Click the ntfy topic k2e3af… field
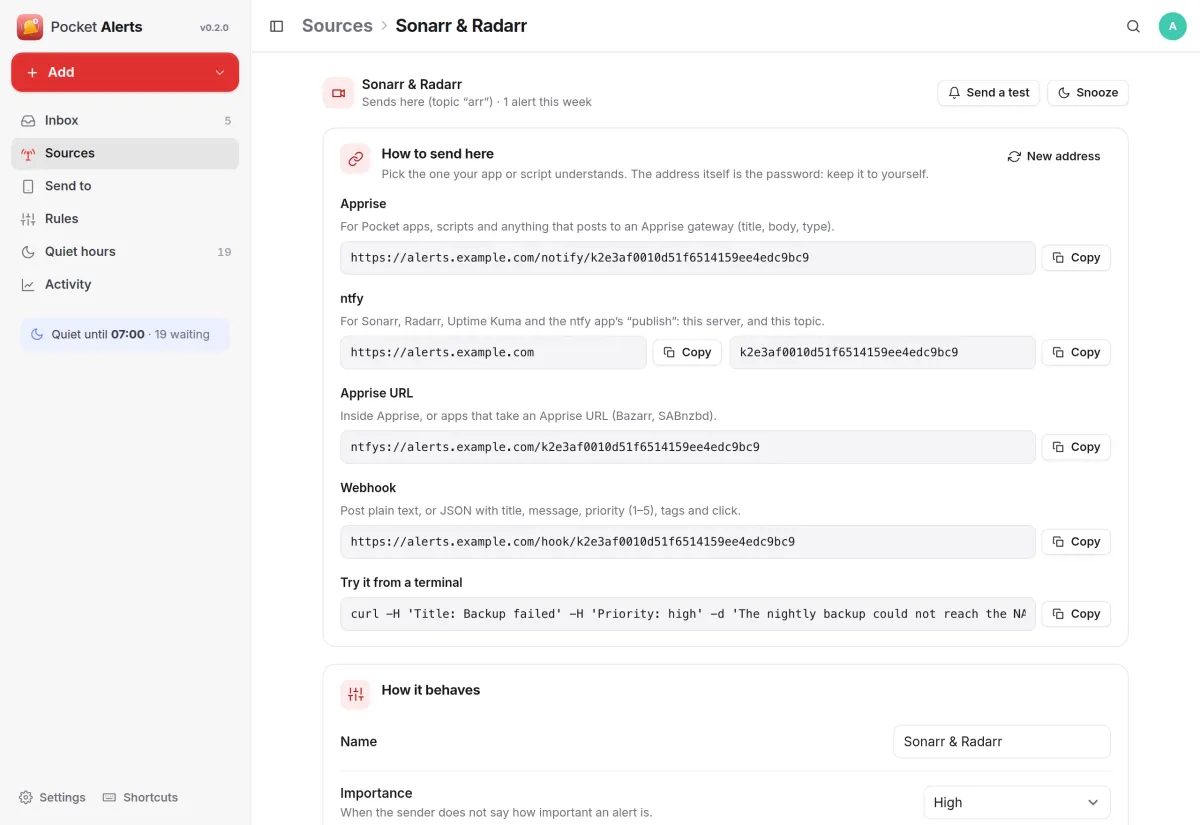Screen dimensions: 1200x825 click(x=882, y=352)
